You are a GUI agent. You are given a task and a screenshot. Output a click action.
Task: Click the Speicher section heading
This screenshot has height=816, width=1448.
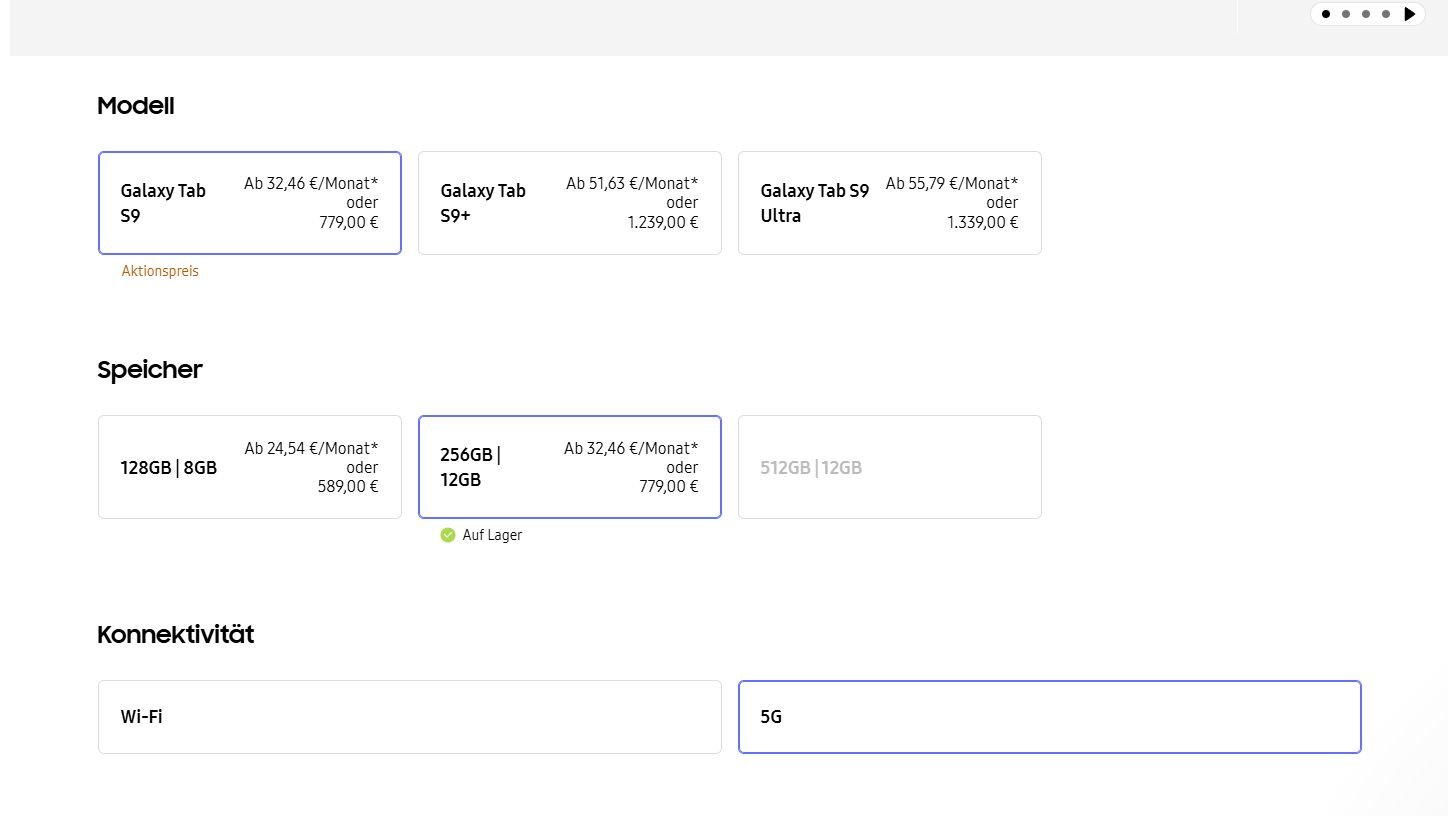150,370
